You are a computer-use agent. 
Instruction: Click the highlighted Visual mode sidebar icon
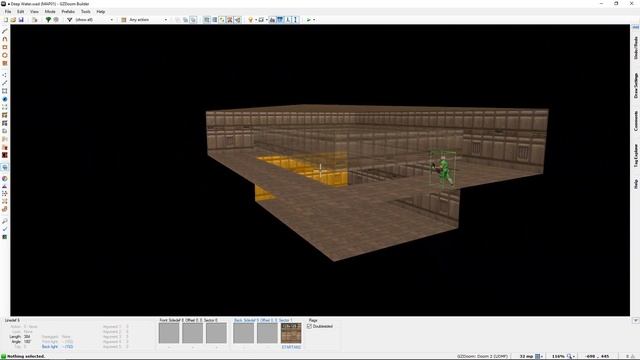tap(4, 167)
